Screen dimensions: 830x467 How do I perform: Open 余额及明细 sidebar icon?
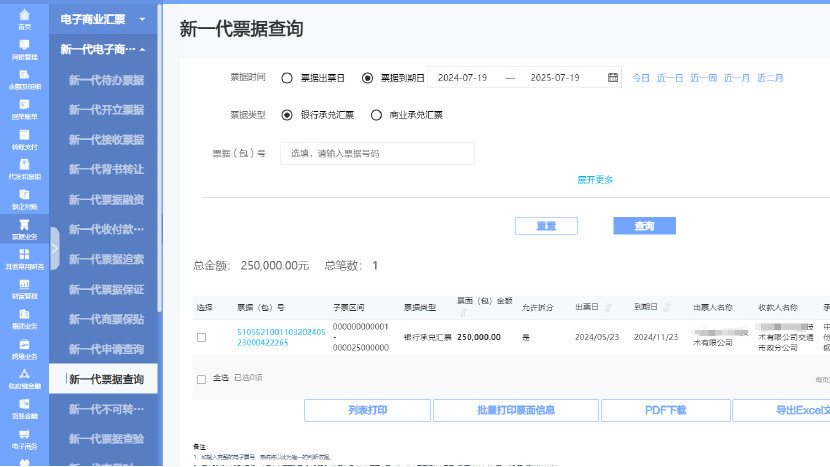(24, 79)
